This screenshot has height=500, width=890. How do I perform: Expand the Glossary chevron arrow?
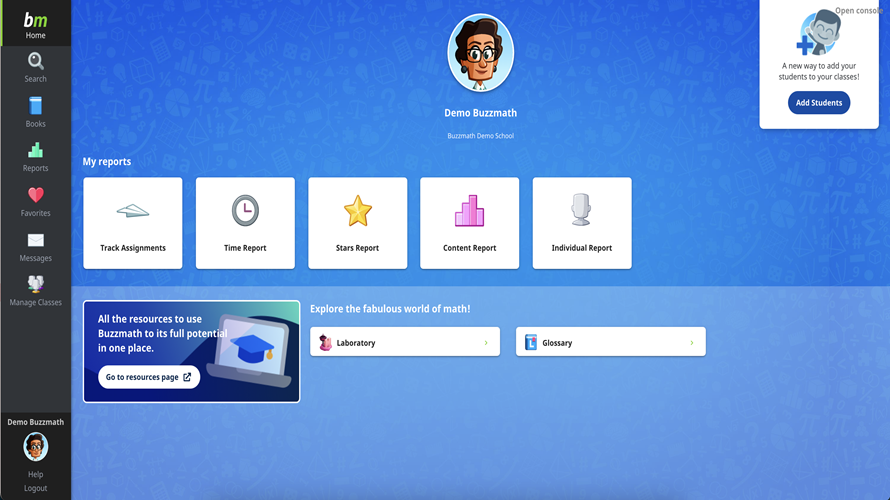[x=691, y=343]
